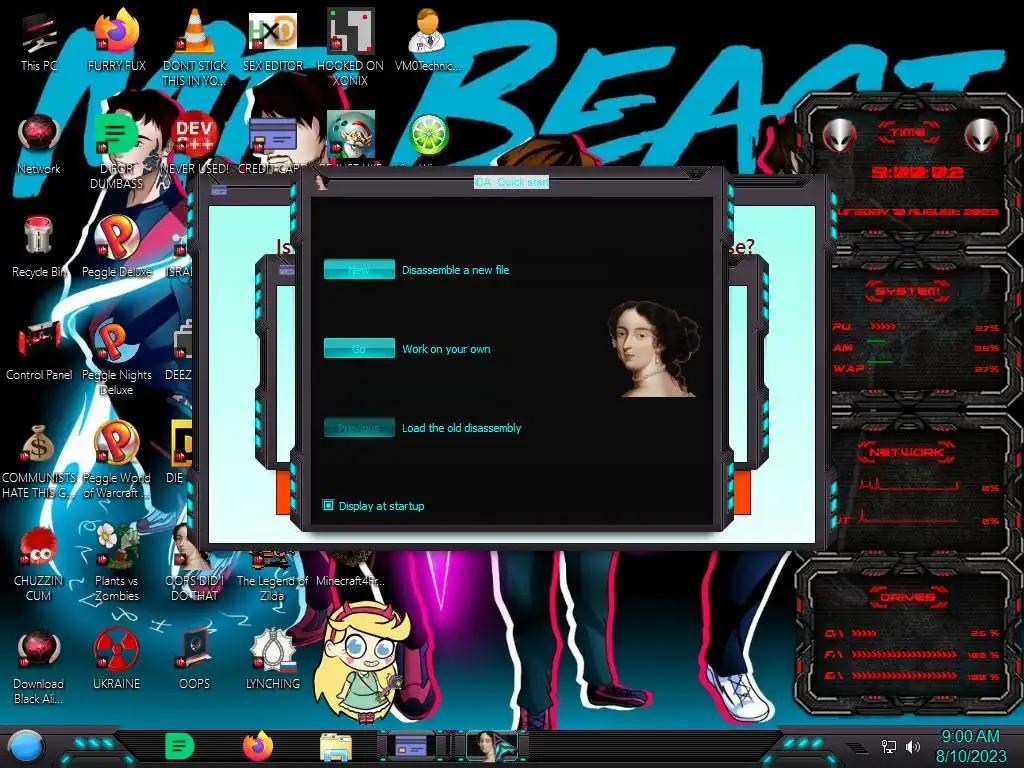1024x768 pixels.
Task: Toggle the Display at startup checkbox
Action: coord(328,505)
